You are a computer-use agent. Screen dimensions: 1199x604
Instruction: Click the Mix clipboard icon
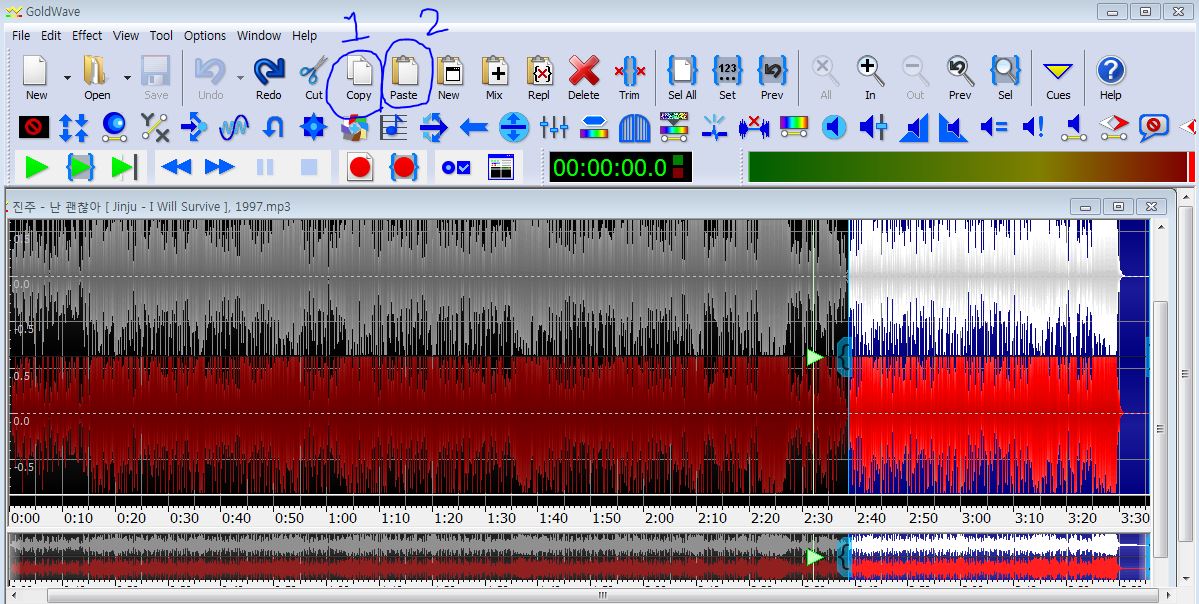click(x=495, y=70)
